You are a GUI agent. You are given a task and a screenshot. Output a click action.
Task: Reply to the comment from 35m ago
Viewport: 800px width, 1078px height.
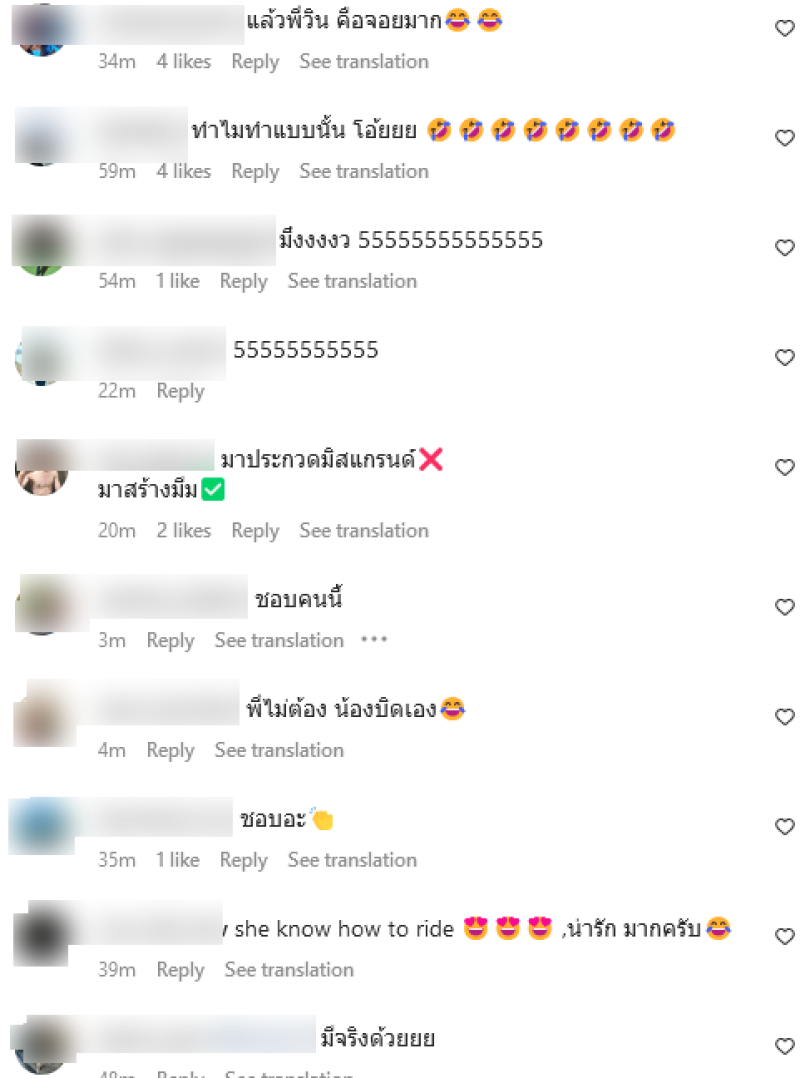pyautogui.click(x=243, y=861)
